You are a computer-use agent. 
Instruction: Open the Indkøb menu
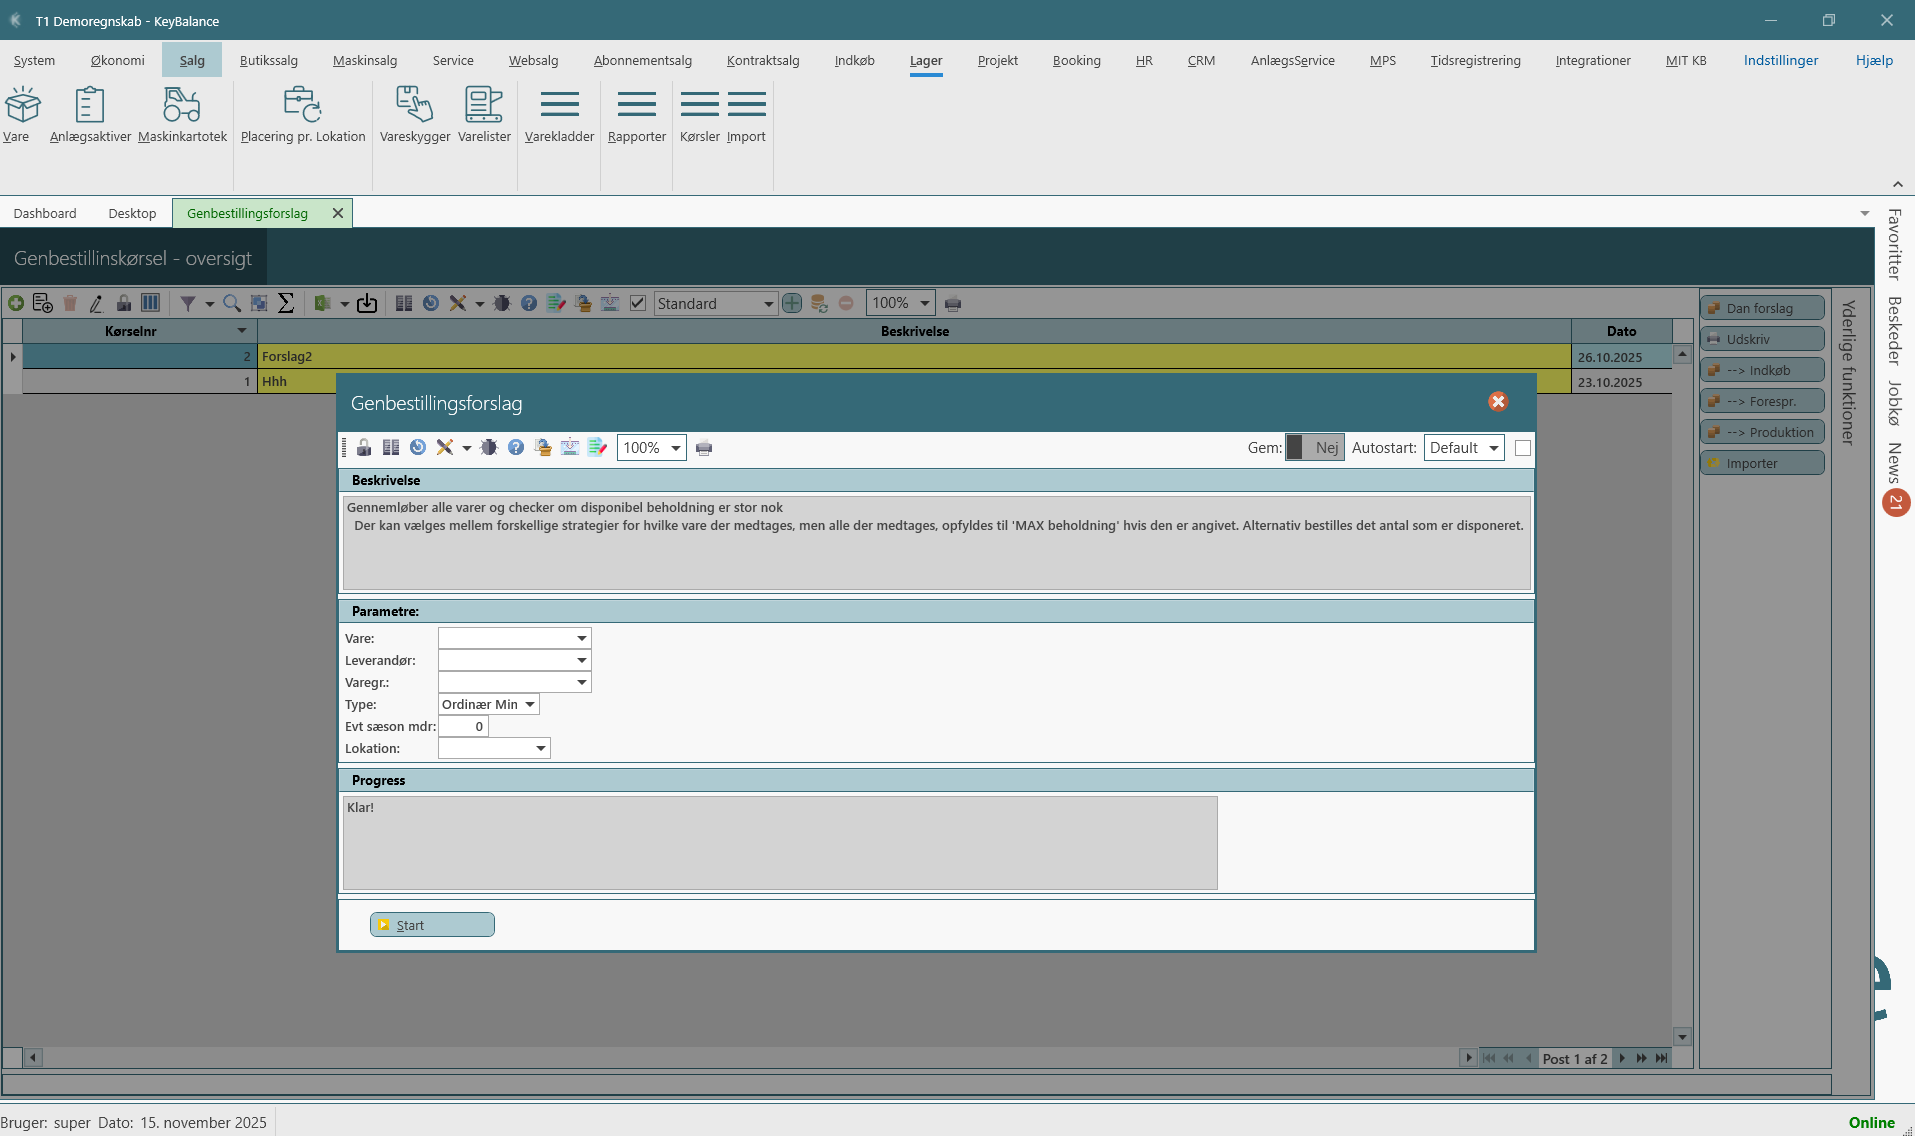coord(854,60)
